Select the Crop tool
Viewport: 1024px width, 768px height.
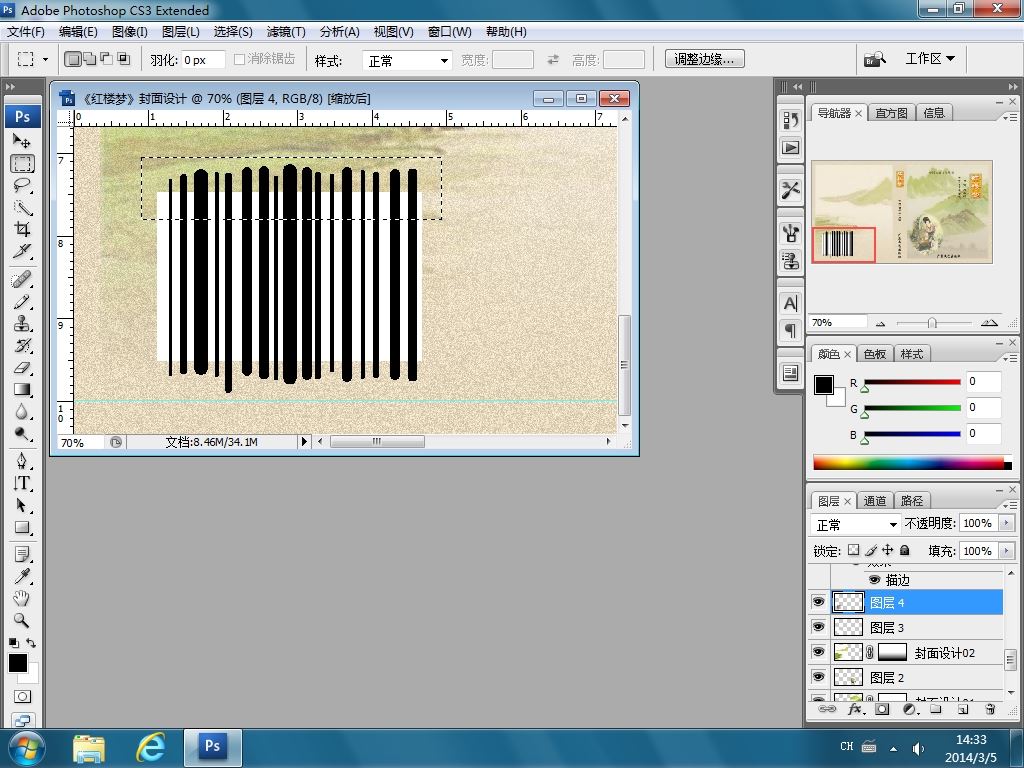coord(22,229)
